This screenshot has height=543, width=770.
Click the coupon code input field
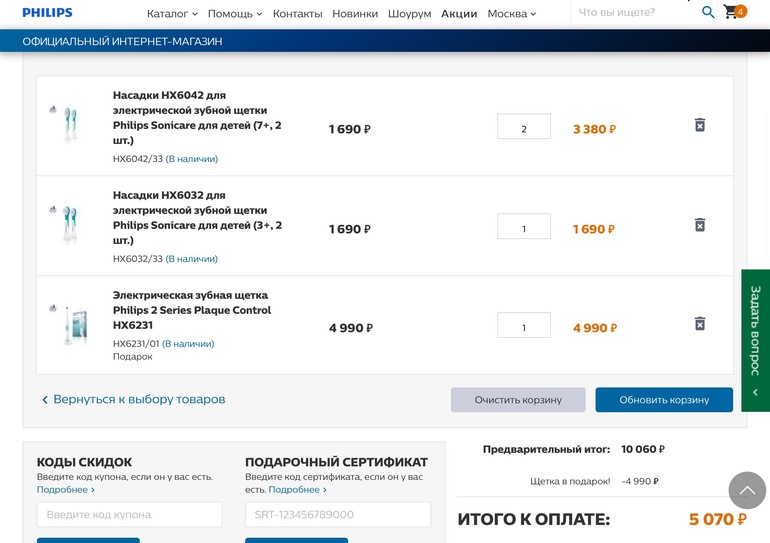[x=130, y=514]
